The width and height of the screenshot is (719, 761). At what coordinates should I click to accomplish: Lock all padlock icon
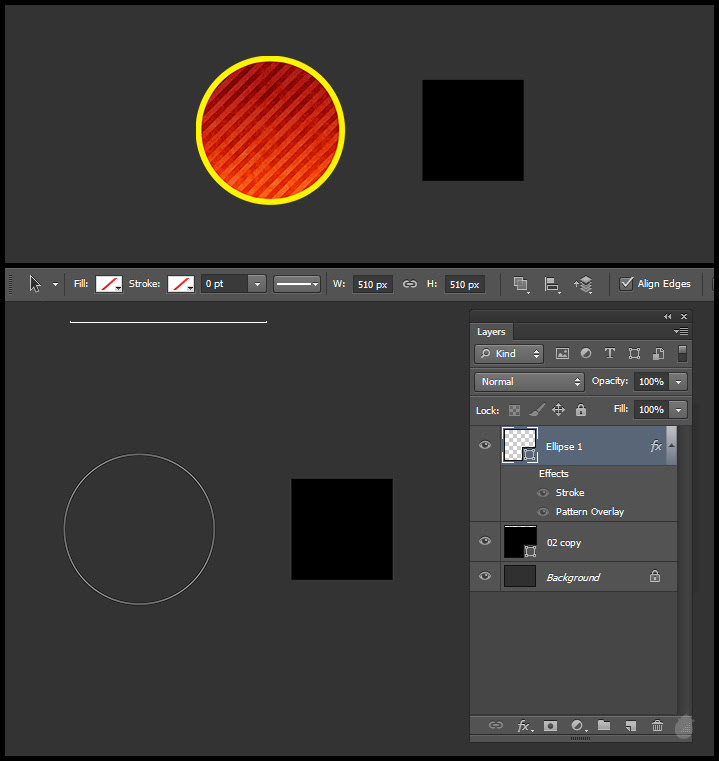(581, 410)
